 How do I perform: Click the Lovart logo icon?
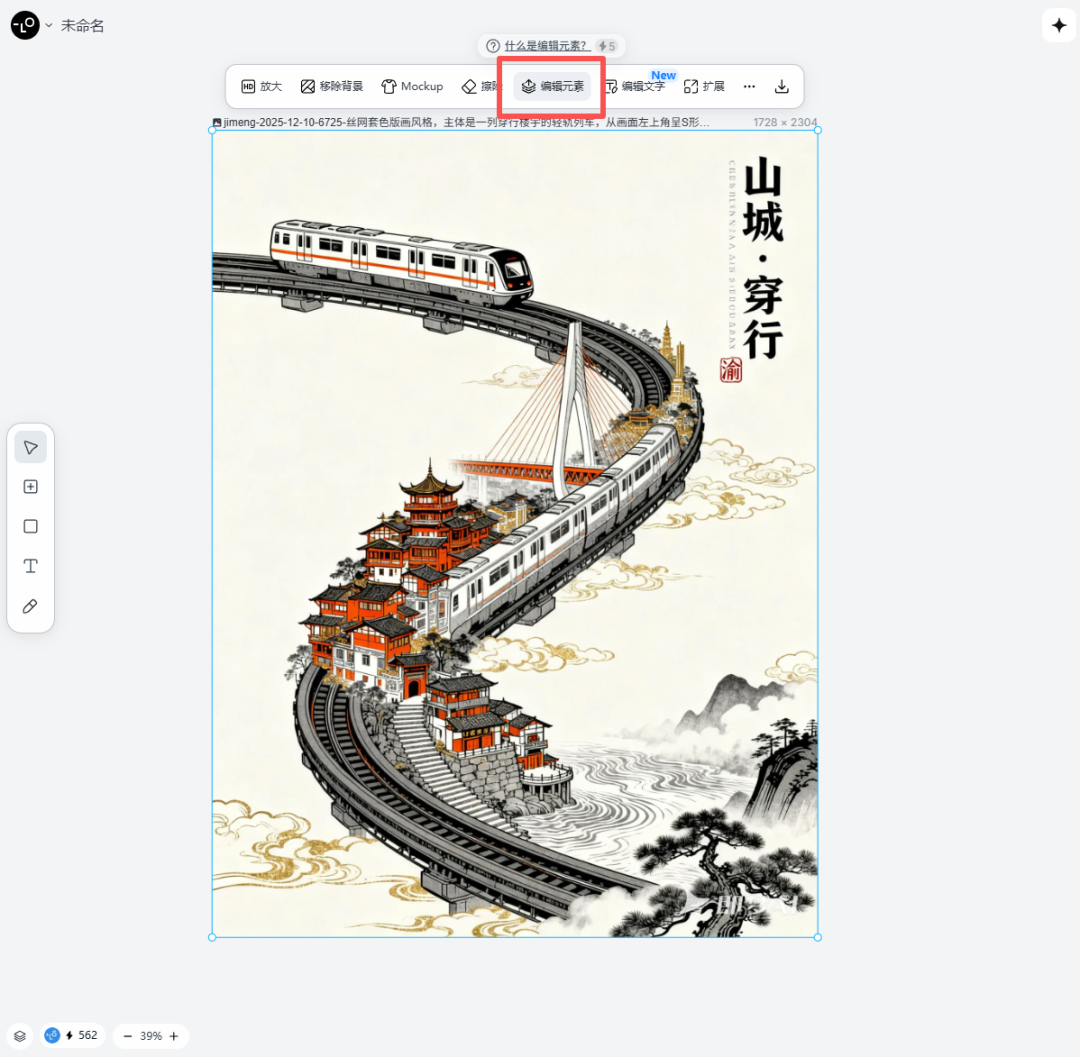click(25, 25)
